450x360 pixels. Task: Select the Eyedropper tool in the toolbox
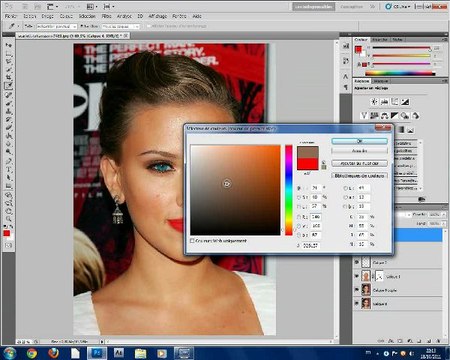tap(9, 86)
